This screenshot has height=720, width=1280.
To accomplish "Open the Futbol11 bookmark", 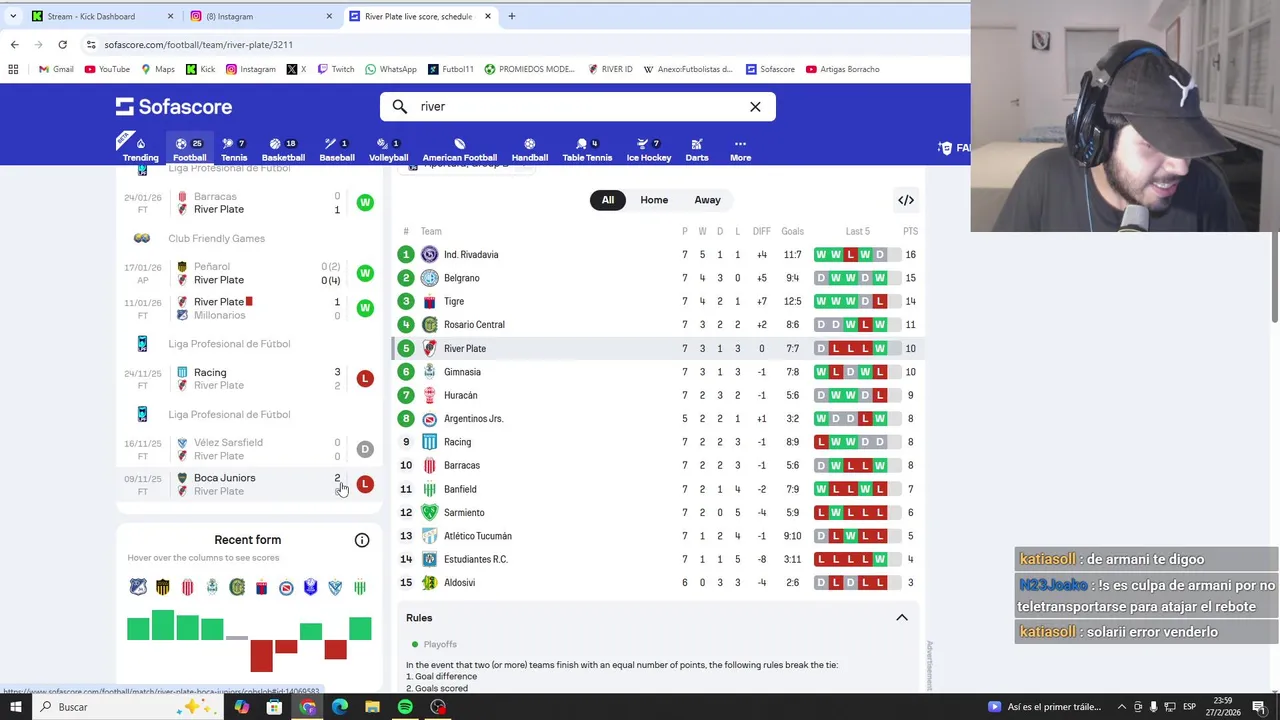I will tap(451, 69).
